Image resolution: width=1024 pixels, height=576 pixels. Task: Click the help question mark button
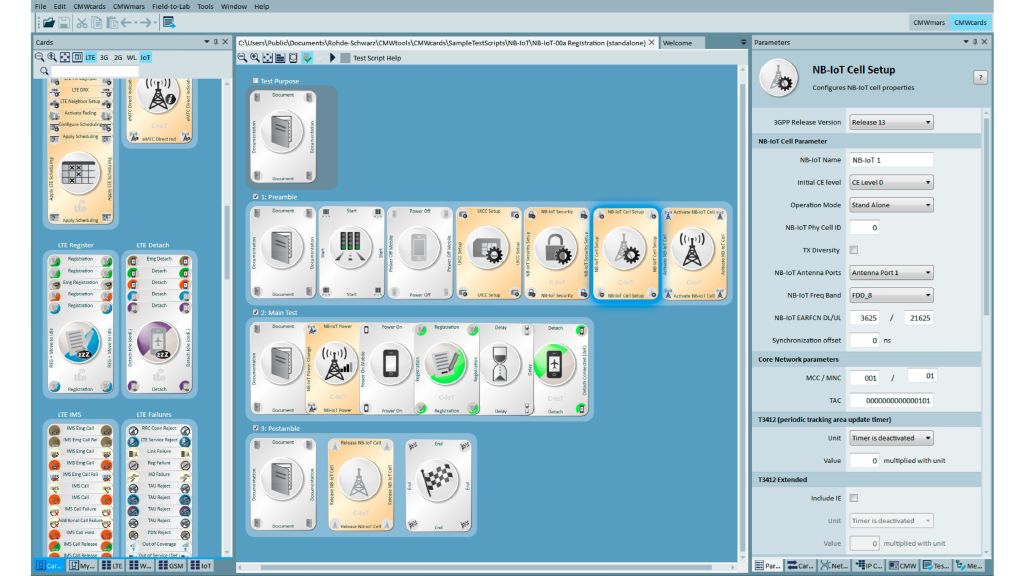coord(980,77)
